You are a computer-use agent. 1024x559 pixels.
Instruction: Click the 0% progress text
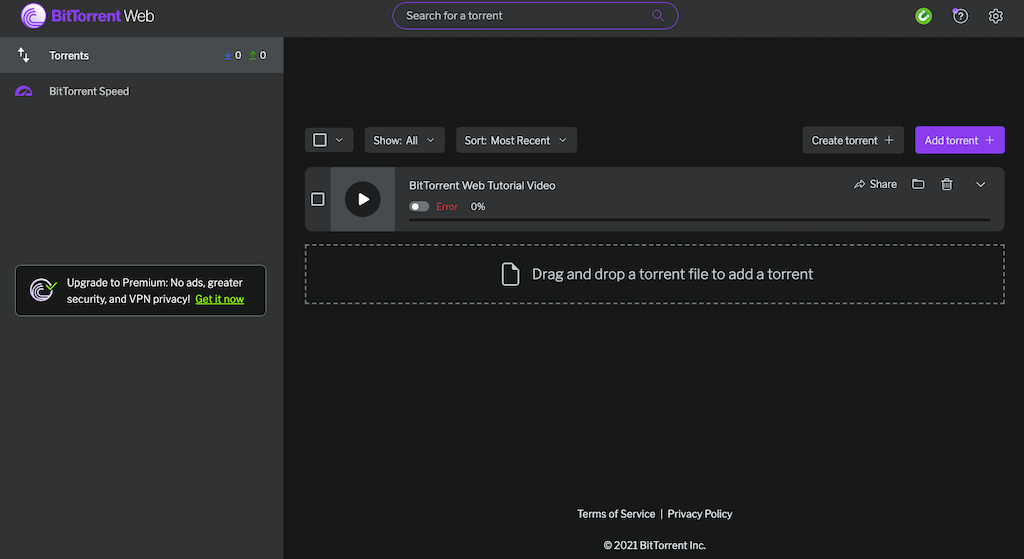tap(478, 206)
